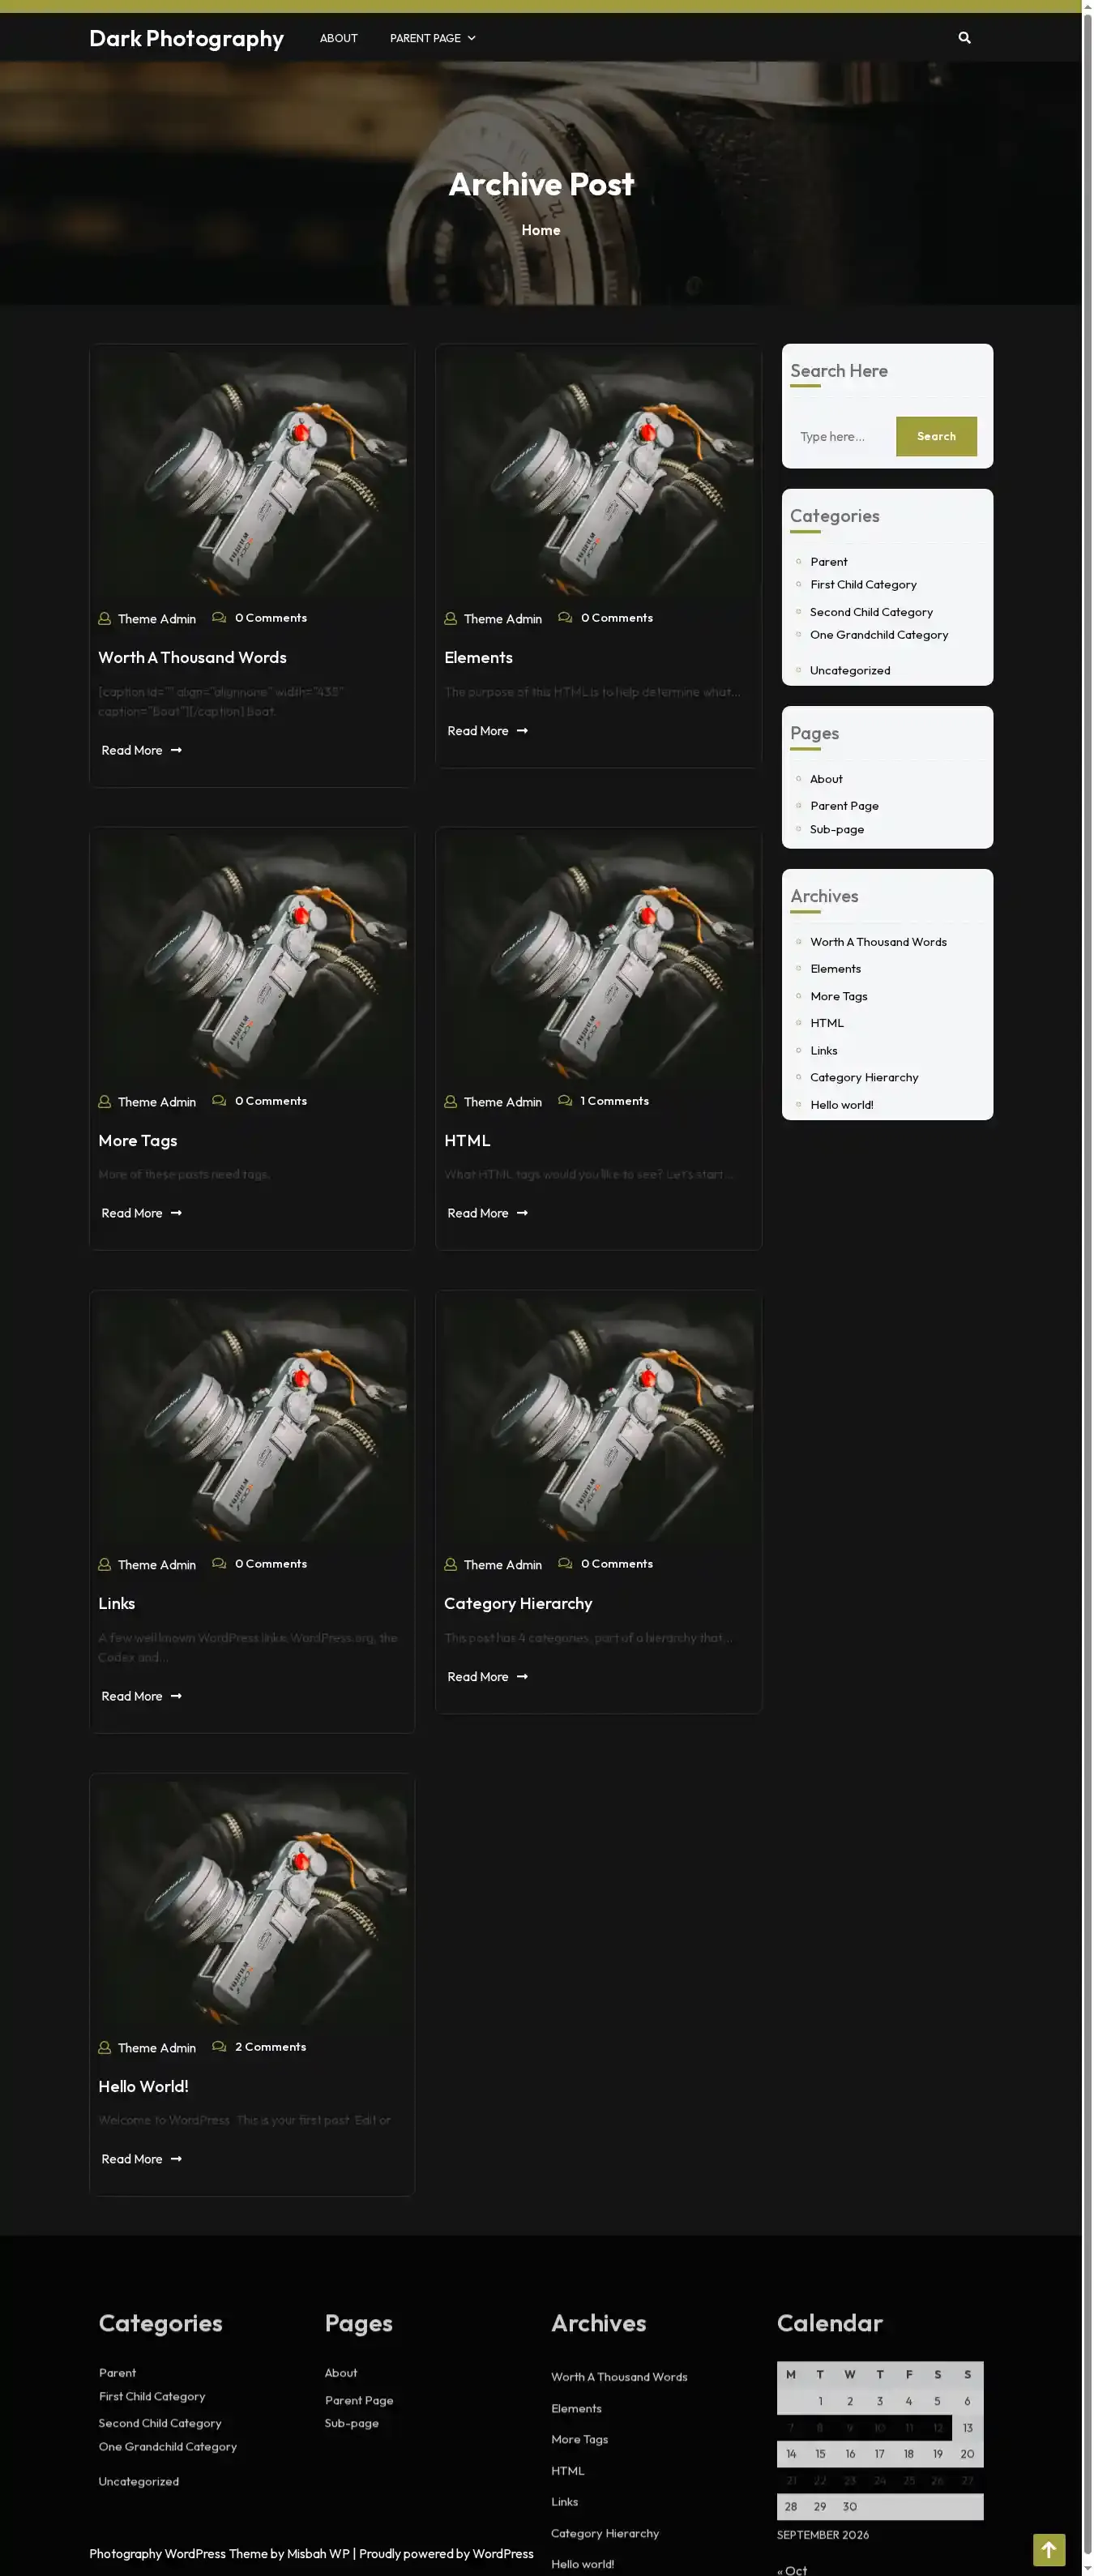Click the Read More arrow on Elements post
1094x2576 pixels.
tap(522, 731)
